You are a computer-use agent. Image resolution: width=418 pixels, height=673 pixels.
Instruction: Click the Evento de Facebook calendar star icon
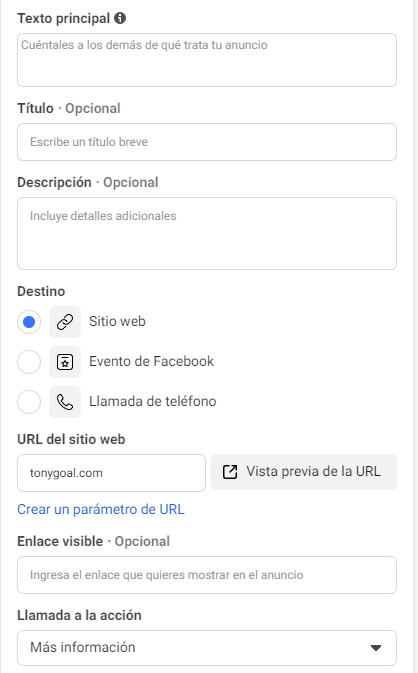pyautogui.click(x=65, y=362)
